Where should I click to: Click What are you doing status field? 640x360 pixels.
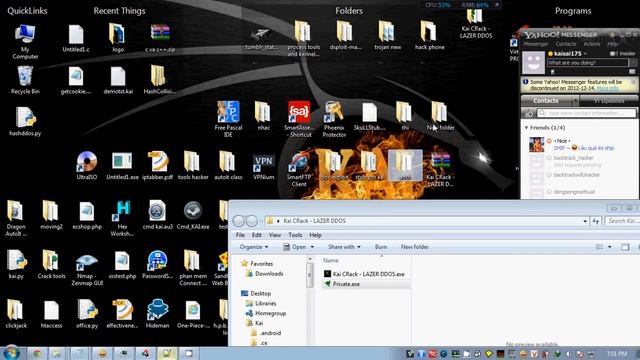click(587, 63)
